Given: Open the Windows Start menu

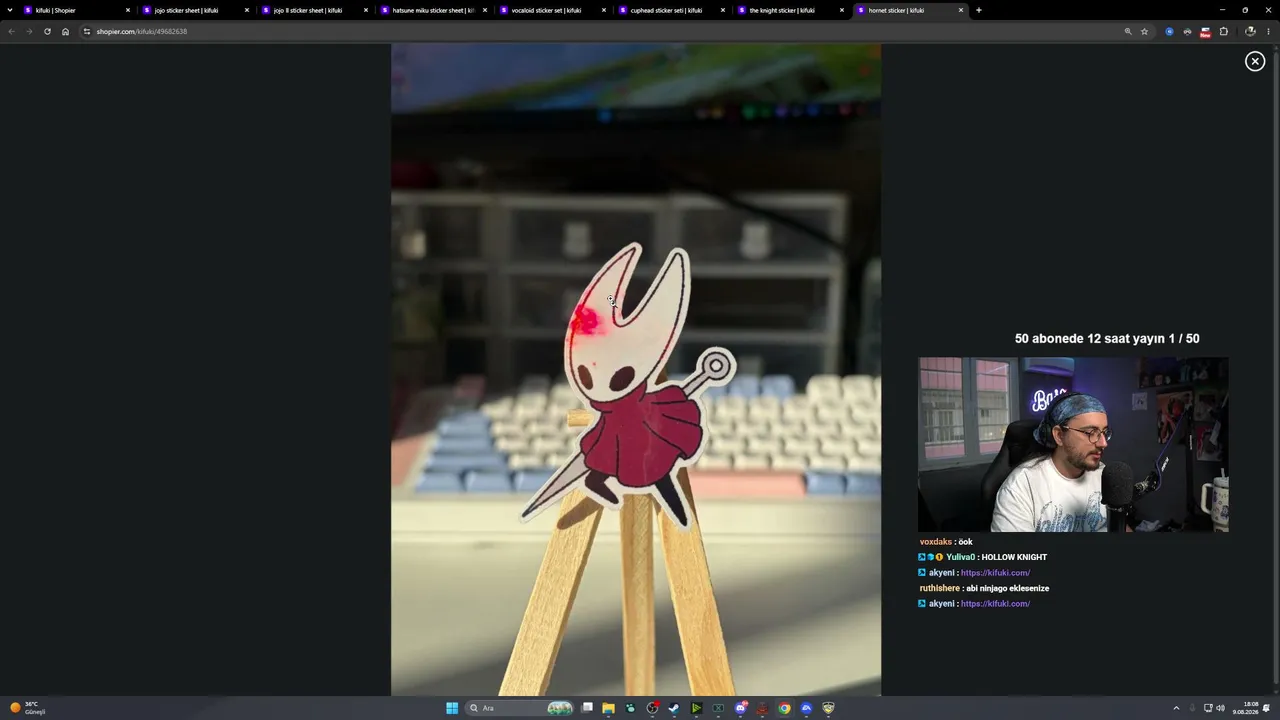Looking at the screenshot, I should tap(452, 708).
